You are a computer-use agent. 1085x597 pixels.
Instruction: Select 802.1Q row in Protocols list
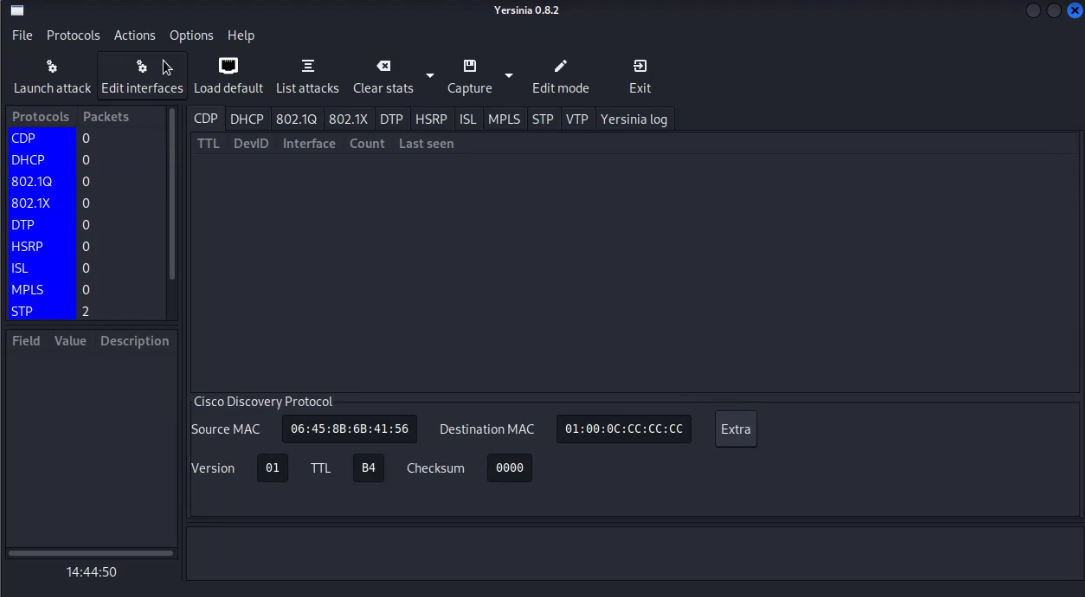click(86, 181)
